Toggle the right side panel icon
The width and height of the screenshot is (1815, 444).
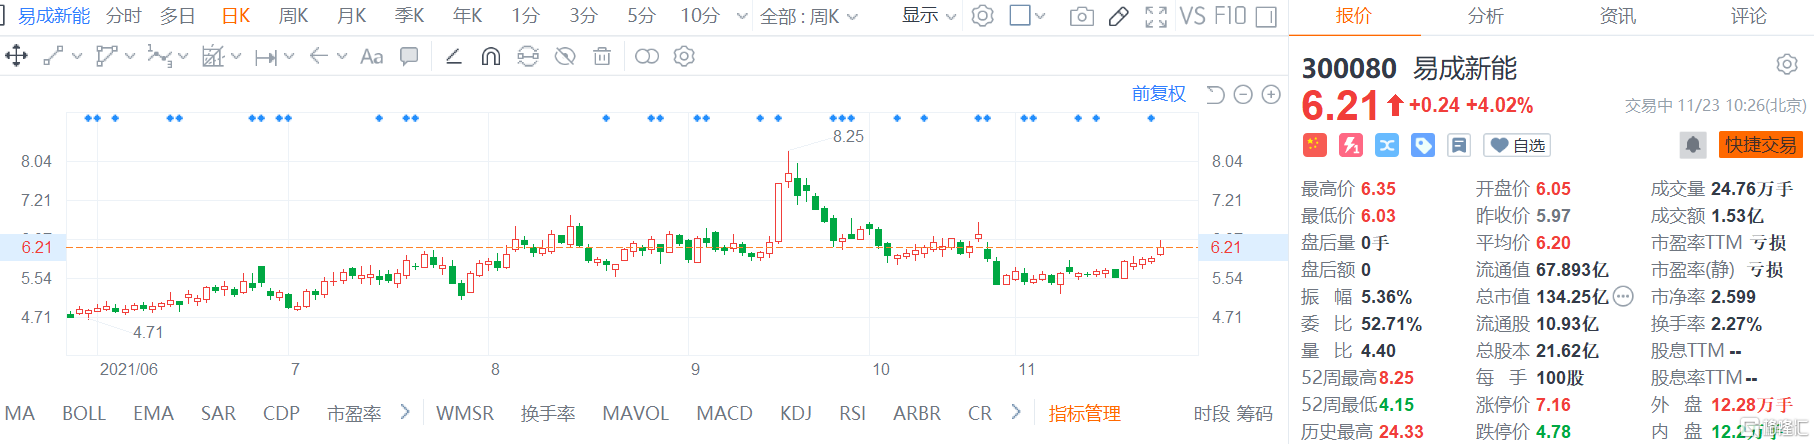(1266, 16)
